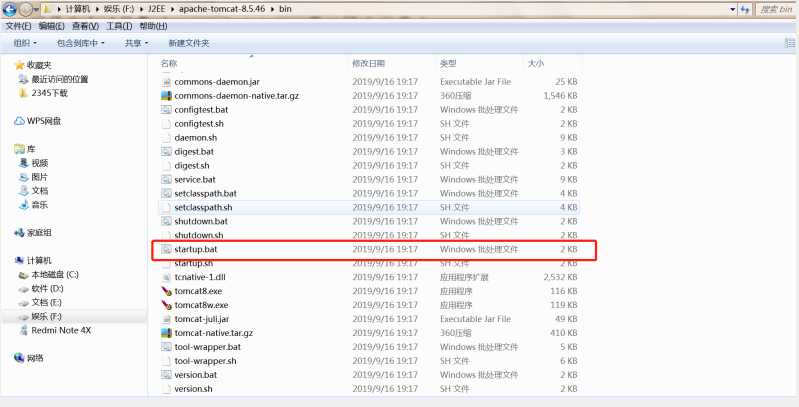This screenshot has width=799, height=407.
Task: Click tomcat8w.exe application icon
Action: pyautogui.click(x=166, y=305)
